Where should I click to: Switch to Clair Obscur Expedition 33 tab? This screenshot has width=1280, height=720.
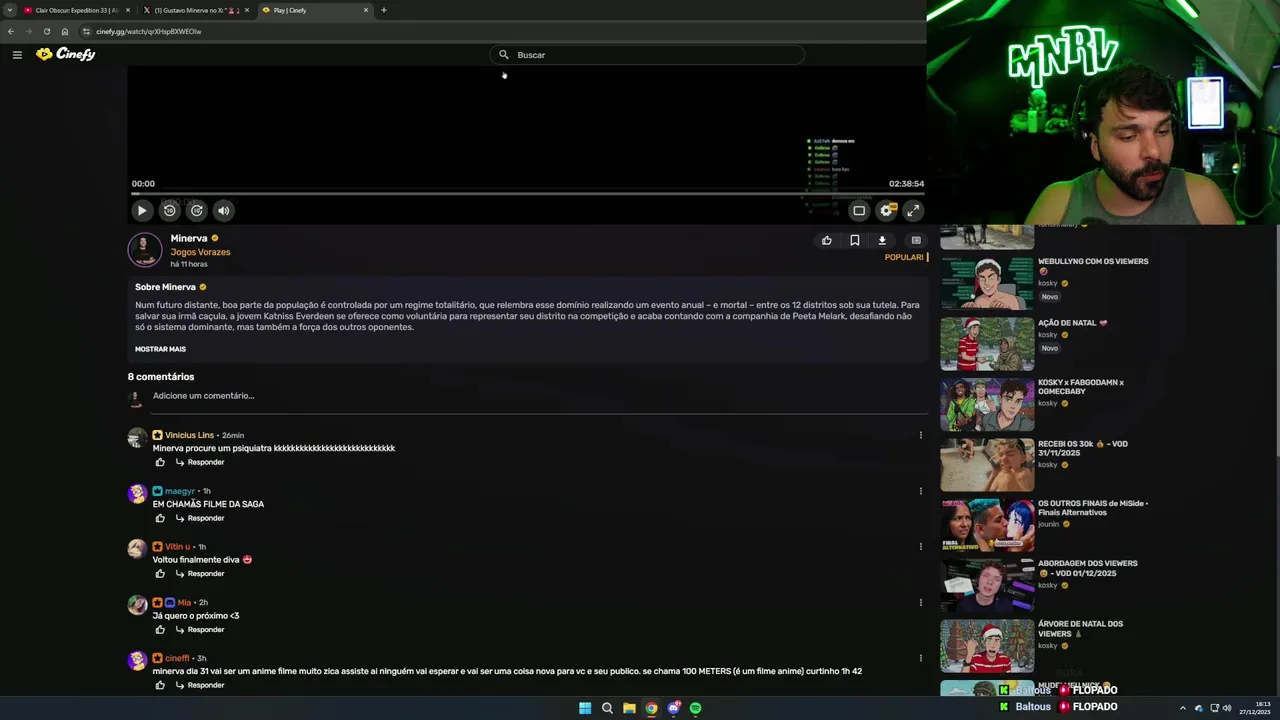pyautogui.click(x=76, y=10)
